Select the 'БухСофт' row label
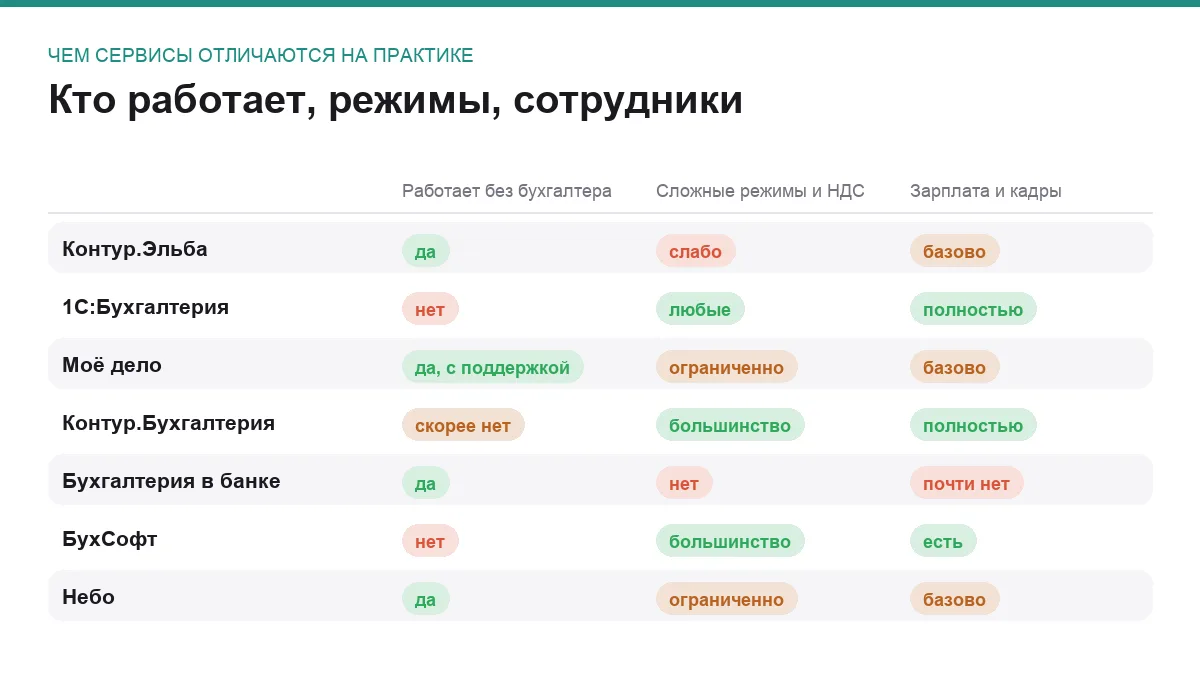This screenshot has height=676, width=1200. (x=110, y=539)
